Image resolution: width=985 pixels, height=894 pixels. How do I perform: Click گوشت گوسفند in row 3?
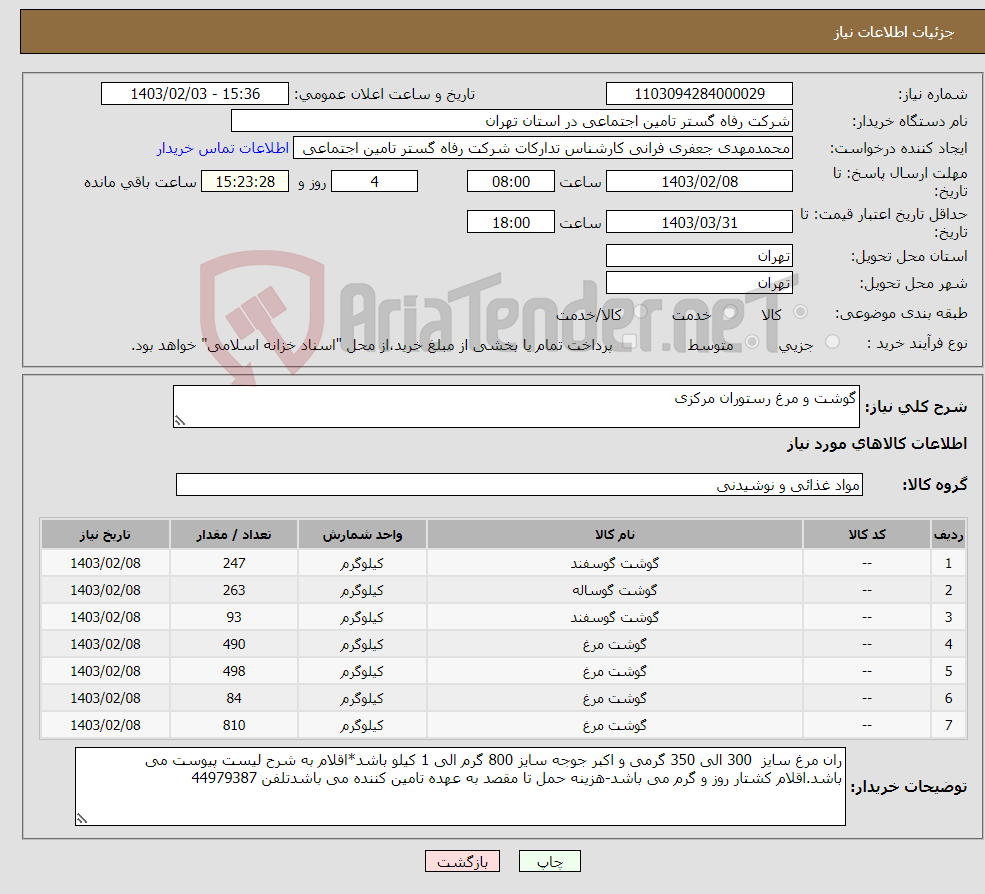click(x=615, y=618)
